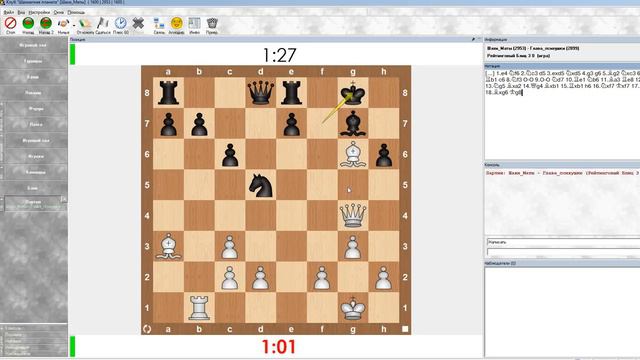Click the black rook on e8
Screen dimensions: 640x360
(291, 93)
